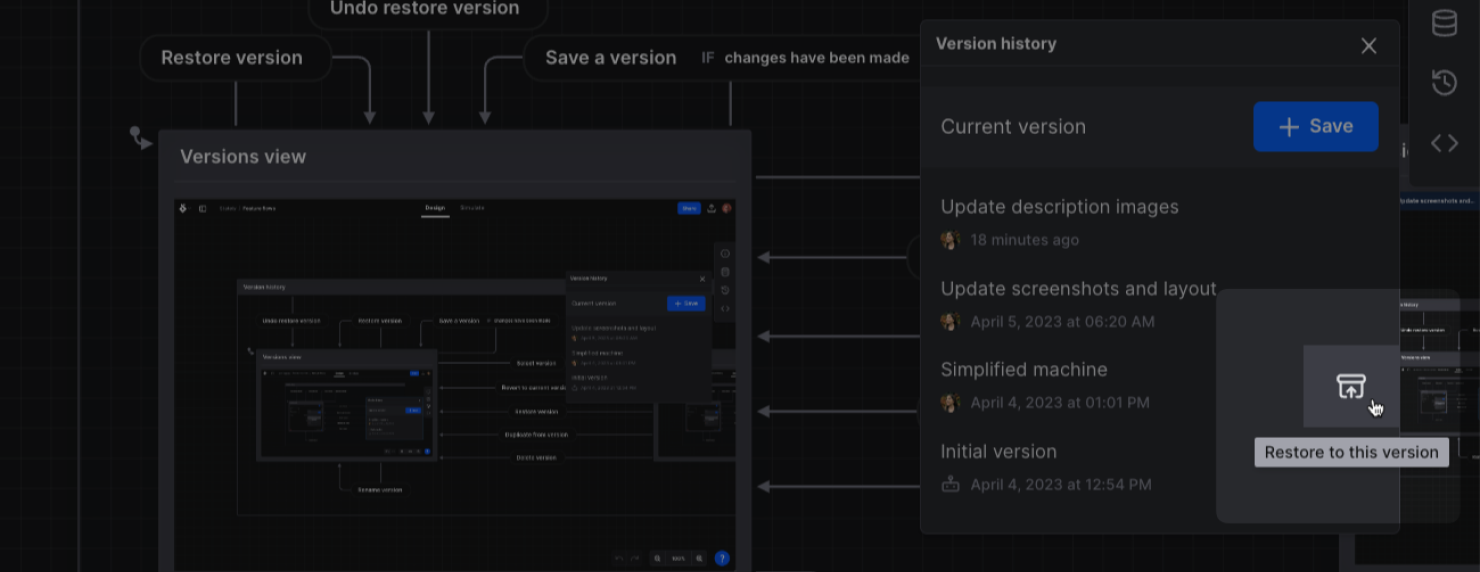The image size is (1480, 572).
Task: Click avatar beside April 4 01:01 PM timestamp
Action: (950, 403)
